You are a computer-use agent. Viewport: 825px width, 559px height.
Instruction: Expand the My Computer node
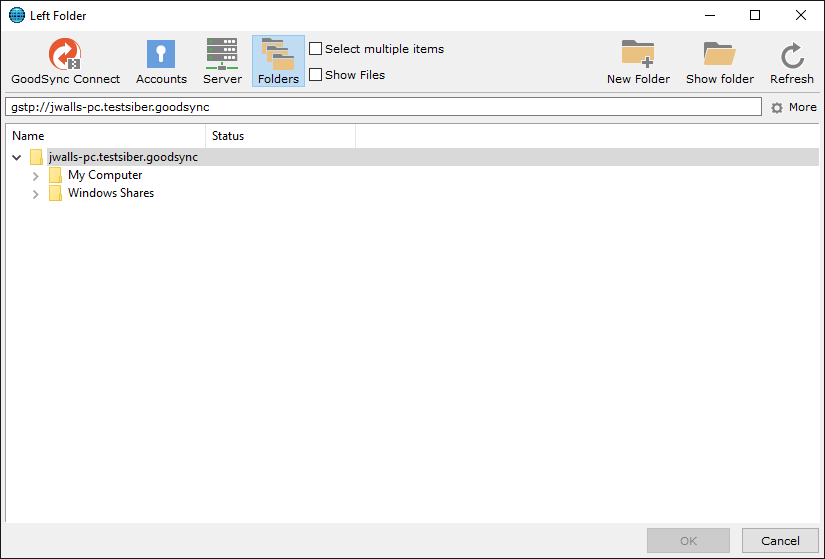pos(36,176)
